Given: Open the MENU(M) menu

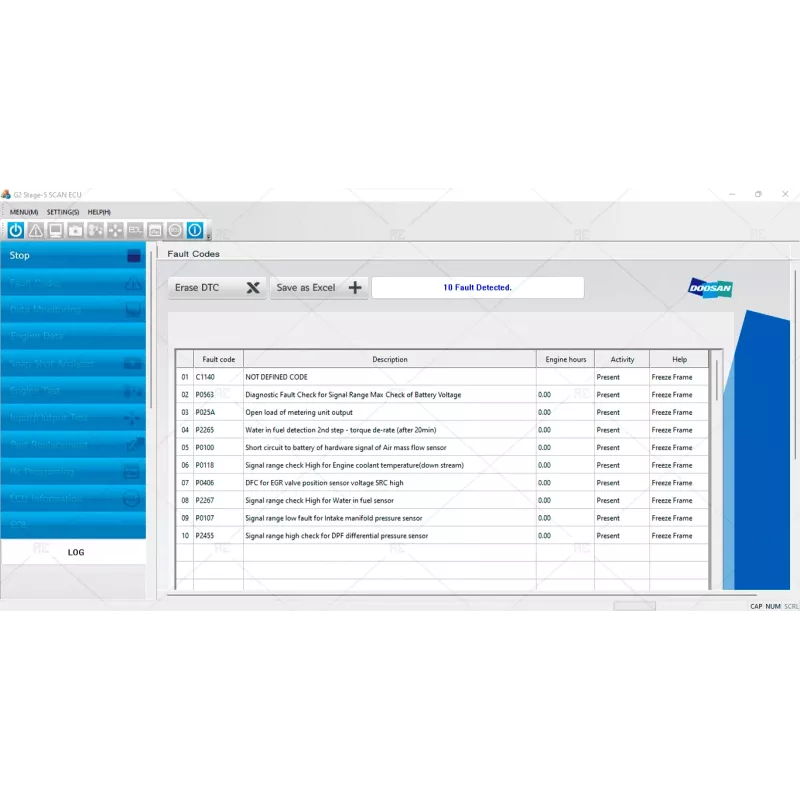Looking at the screenshot, I should [x=24, y=212].
